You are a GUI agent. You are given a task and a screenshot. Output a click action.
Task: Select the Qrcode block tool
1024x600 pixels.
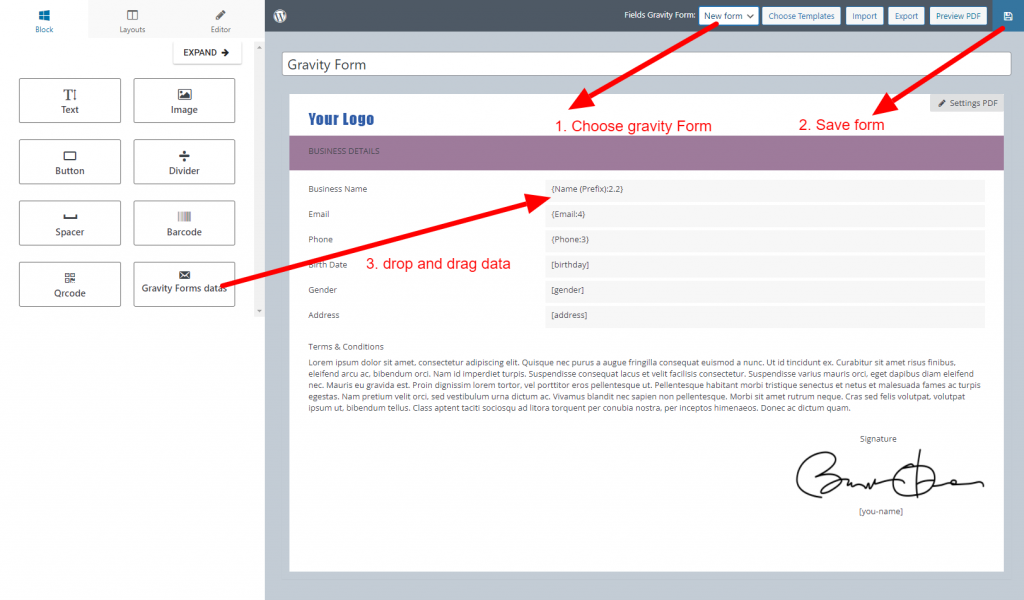point(69,284)
